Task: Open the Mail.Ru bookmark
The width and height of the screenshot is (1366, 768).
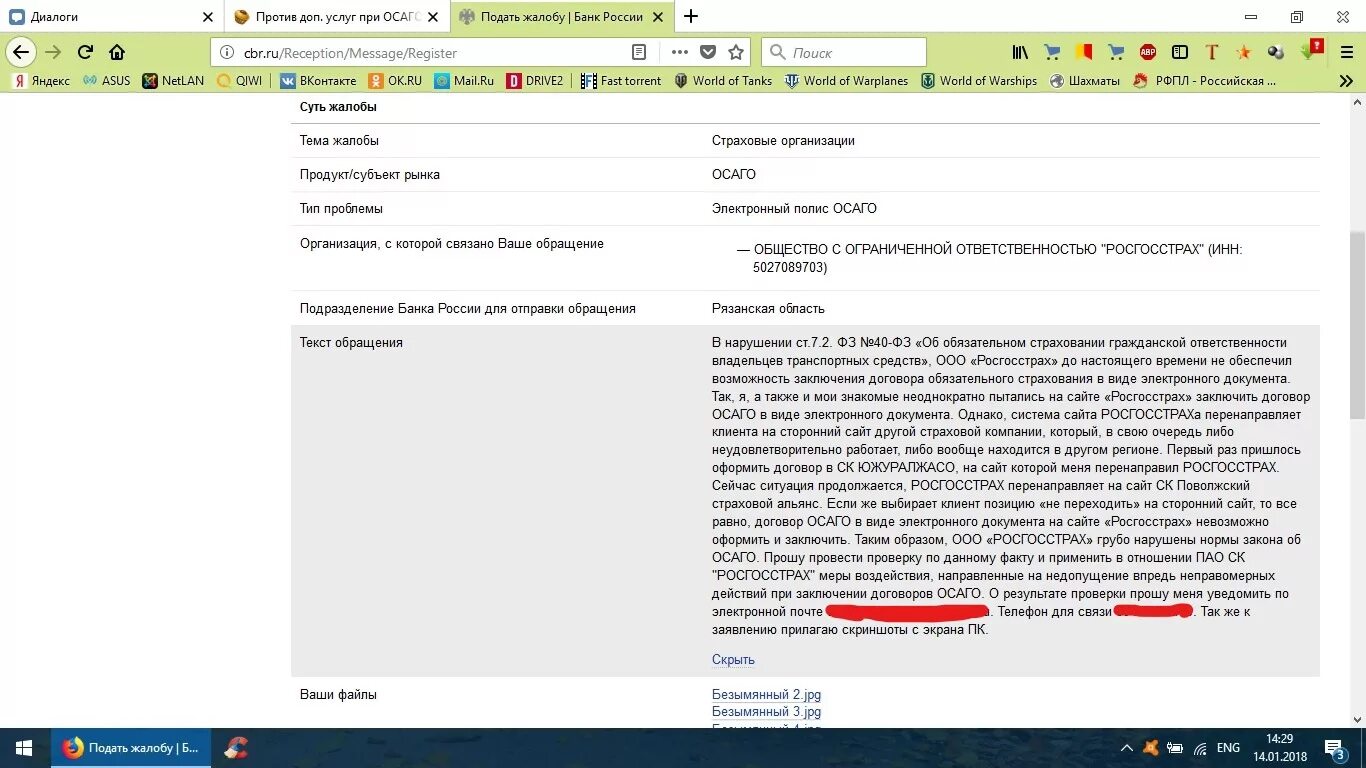Action: click(x=464, y=81)
